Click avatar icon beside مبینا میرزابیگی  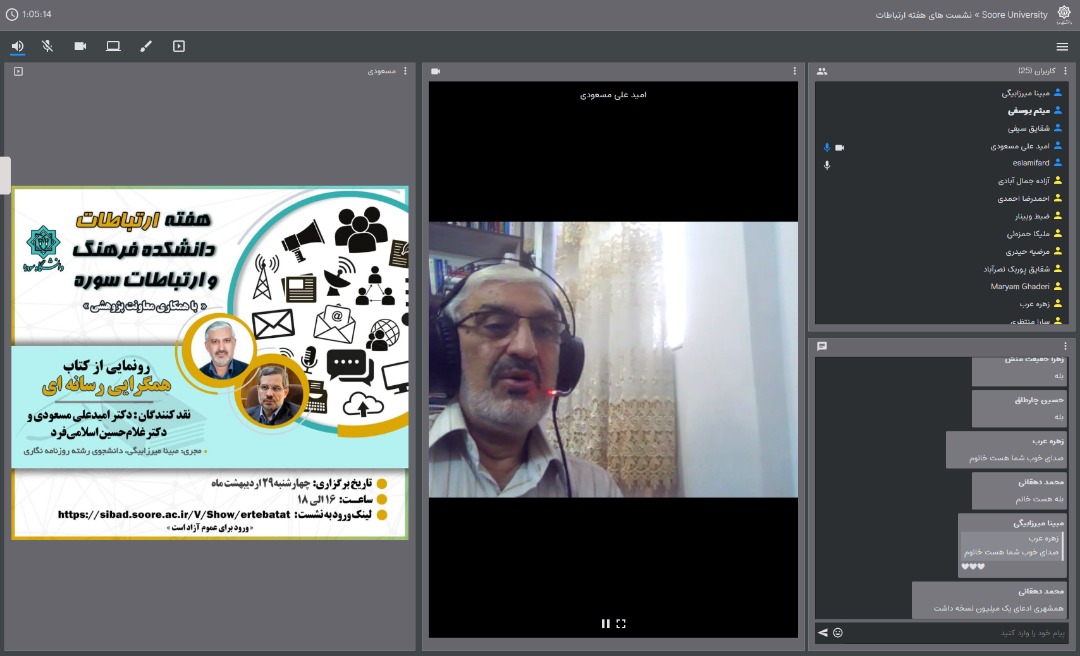(1058, 92)
